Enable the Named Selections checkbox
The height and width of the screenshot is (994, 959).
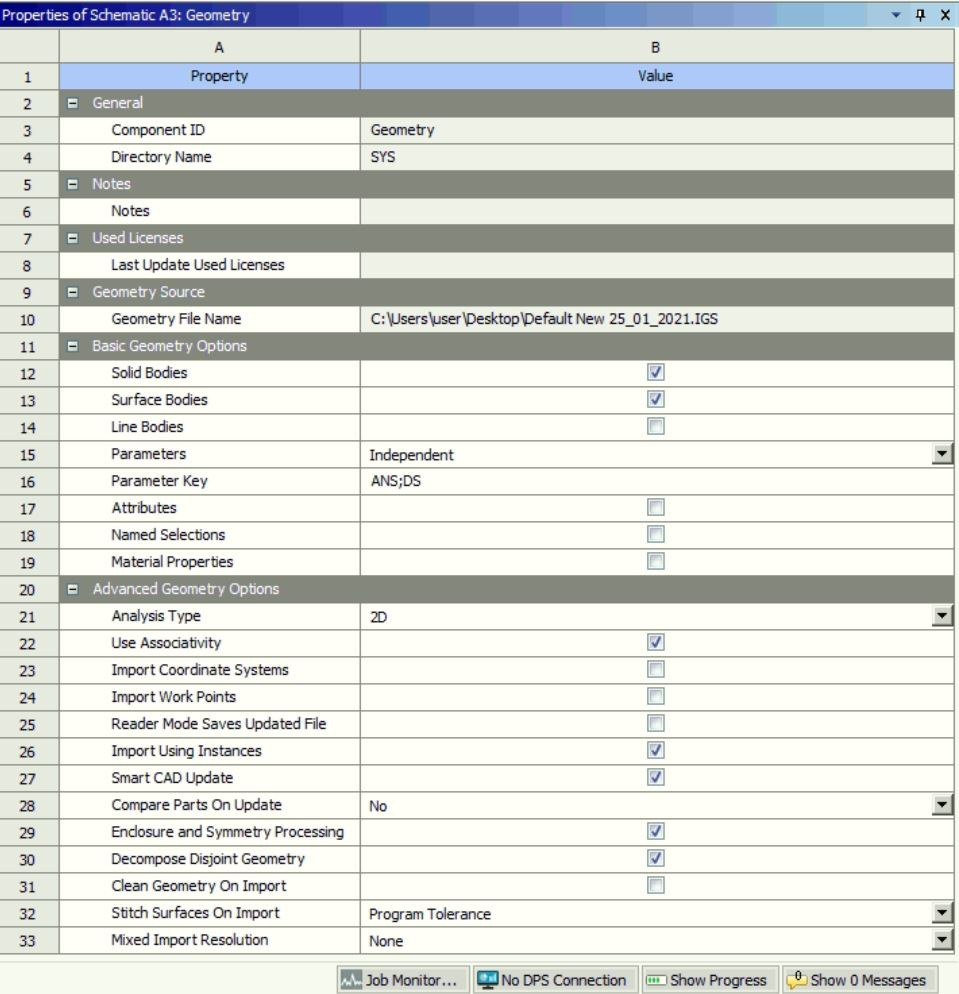pos(655,534)
